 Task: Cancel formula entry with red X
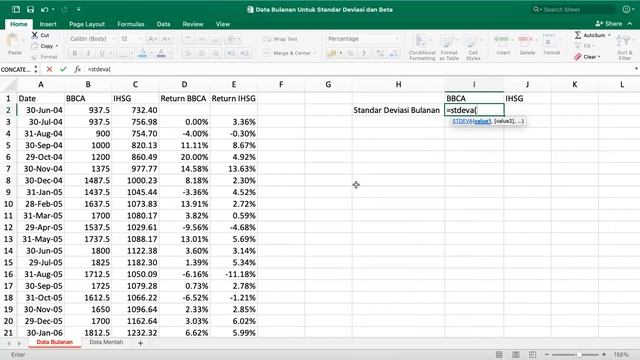49,69
